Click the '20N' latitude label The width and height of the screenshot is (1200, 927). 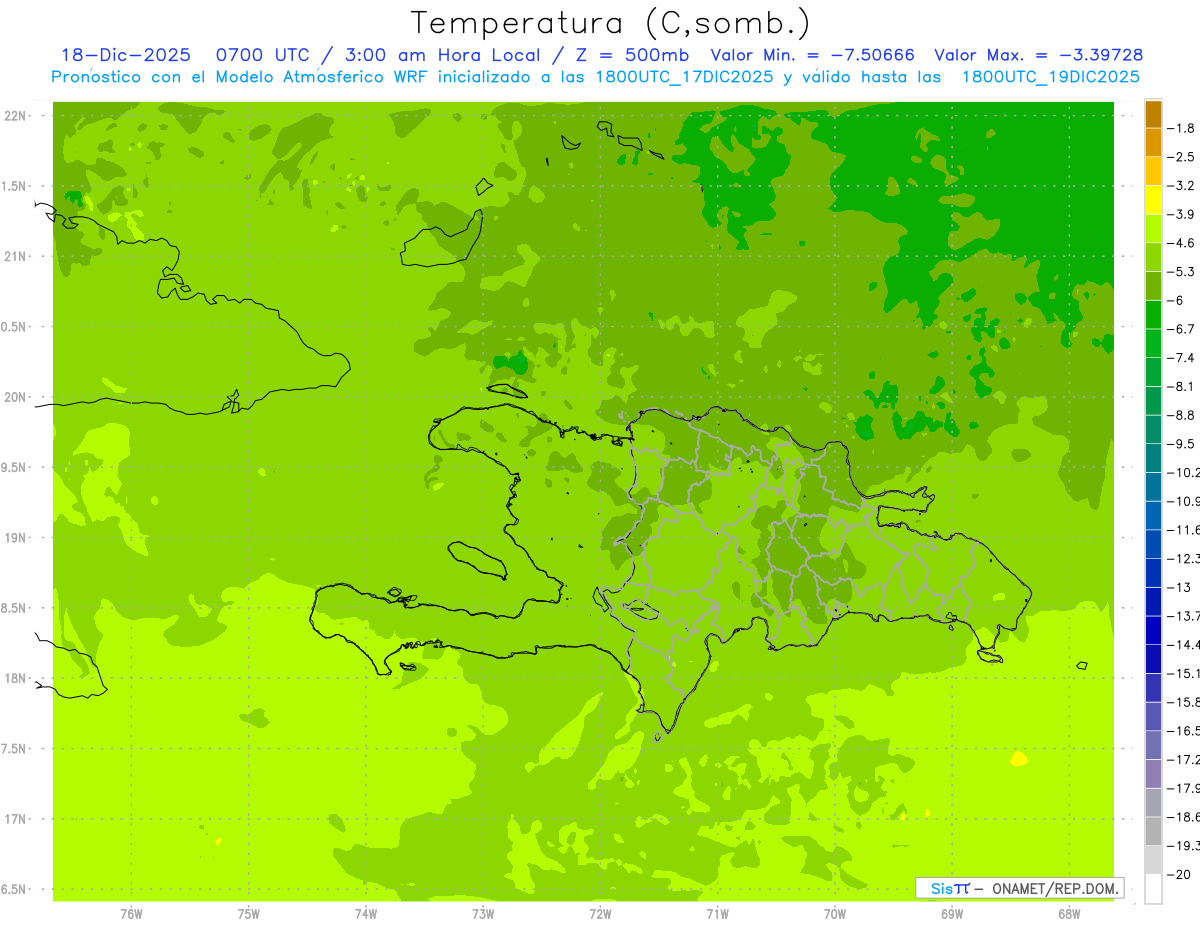17,397
